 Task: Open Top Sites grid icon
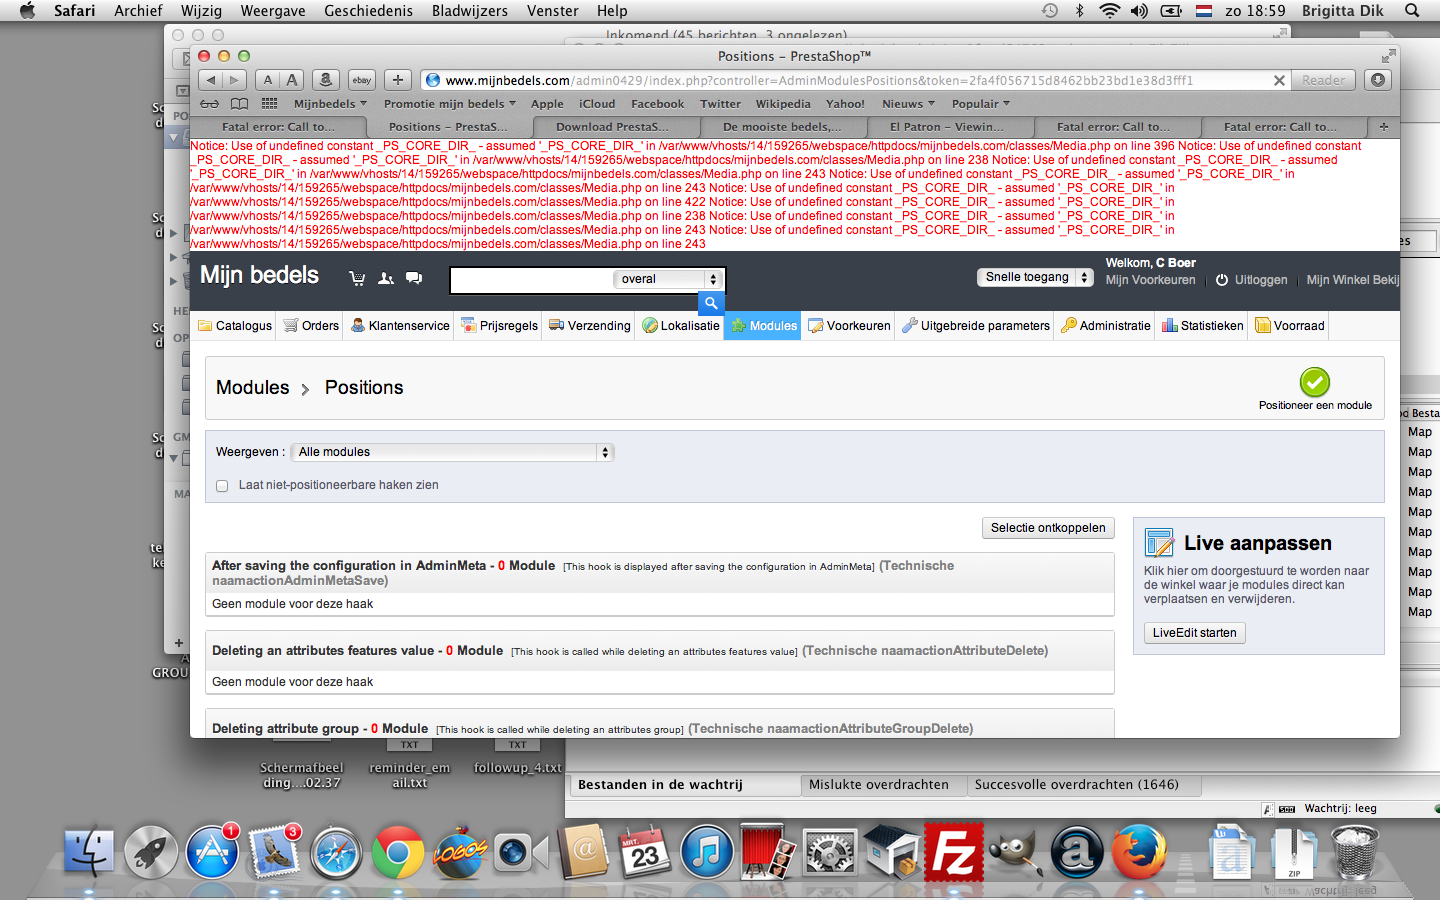pyautogui.click(x=269, y=104)
